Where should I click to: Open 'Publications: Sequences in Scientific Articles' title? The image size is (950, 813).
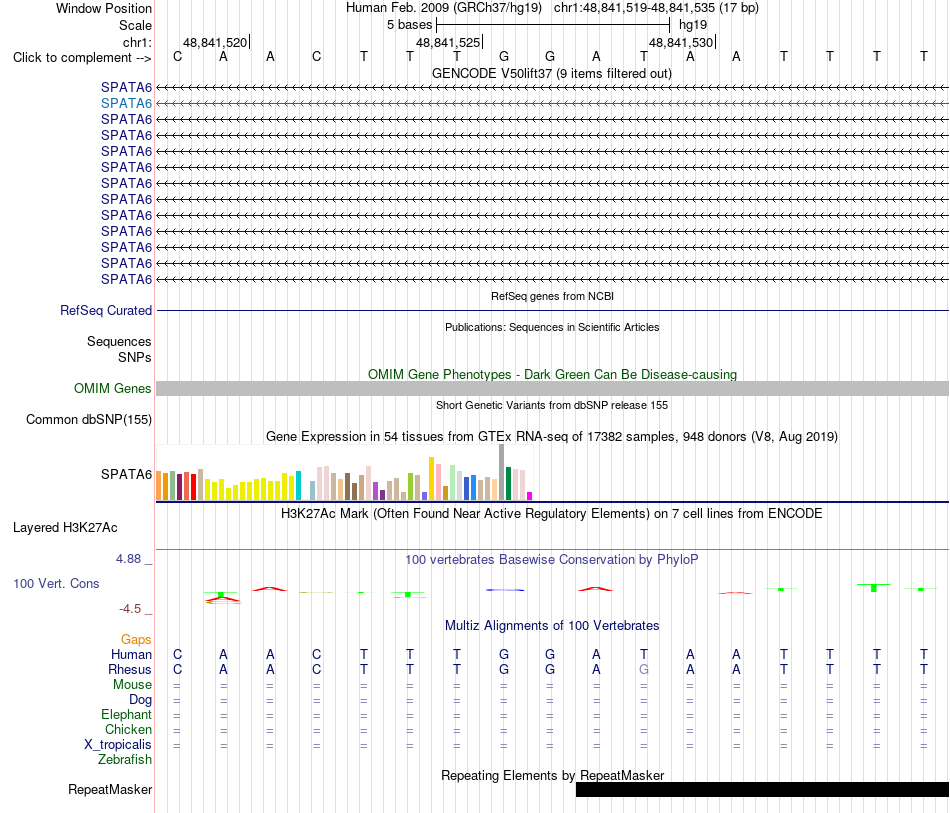pyautogui.click(x=552, y=327)
